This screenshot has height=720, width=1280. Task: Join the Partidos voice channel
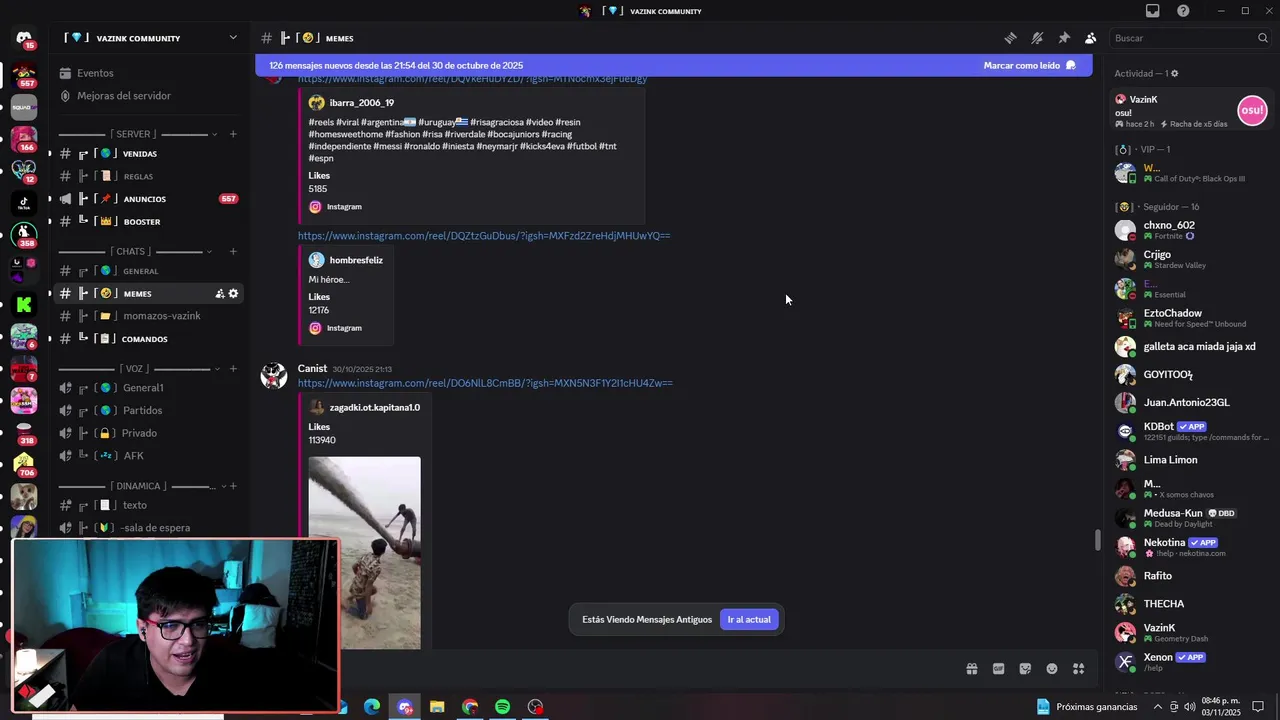pos(149,411)
